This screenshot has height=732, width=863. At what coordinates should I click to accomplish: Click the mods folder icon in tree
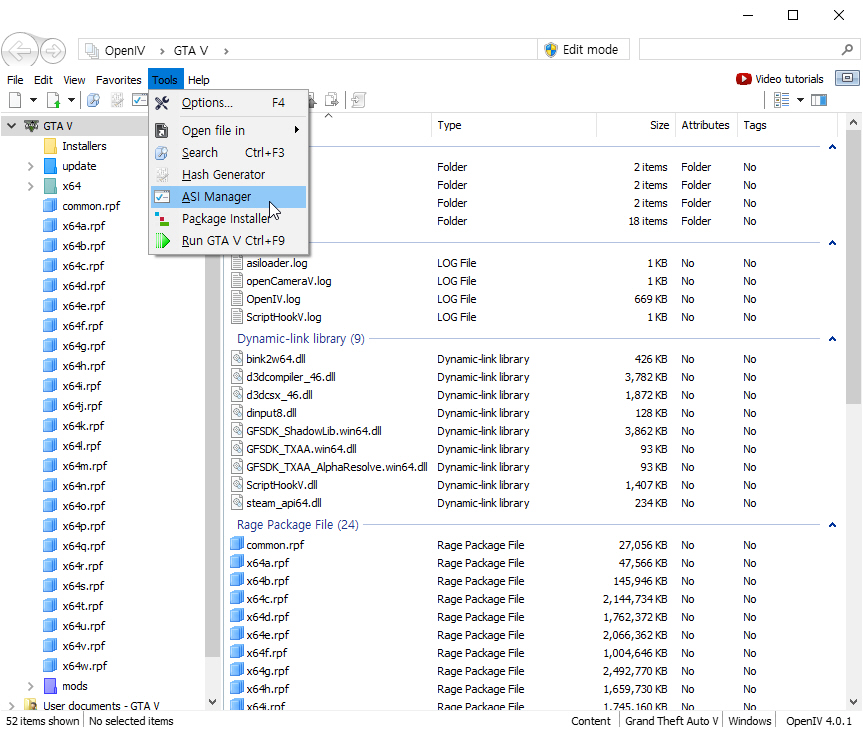point(50,686)
